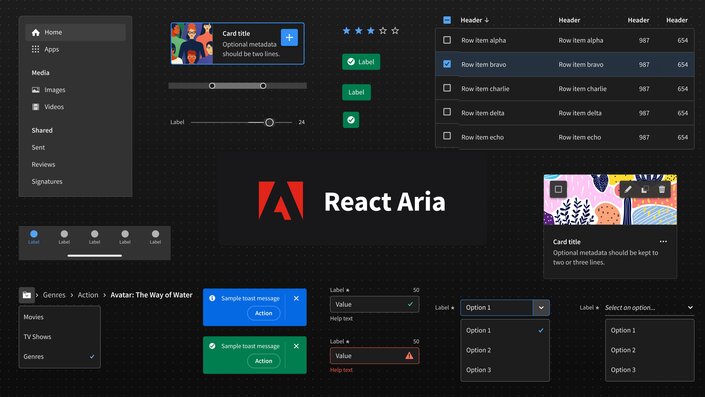Image resolution: width=705 pixels, height=397 pixels.
Task: Open the Action breadcrumb
Action: 88,295
